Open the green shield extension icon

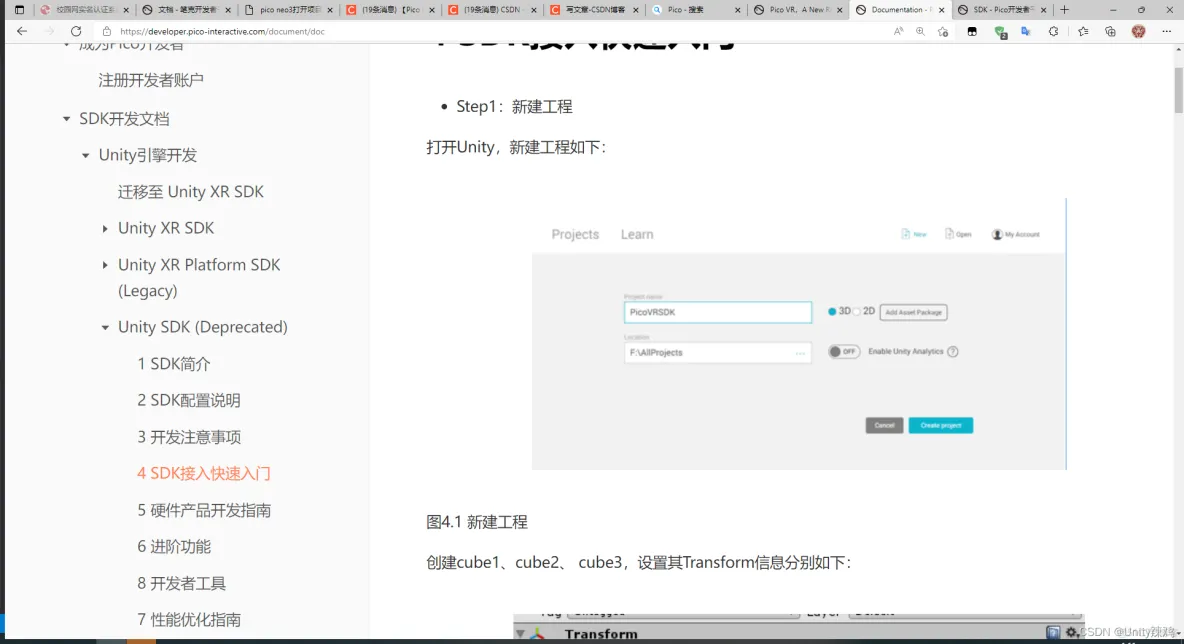coord(1001,32)
